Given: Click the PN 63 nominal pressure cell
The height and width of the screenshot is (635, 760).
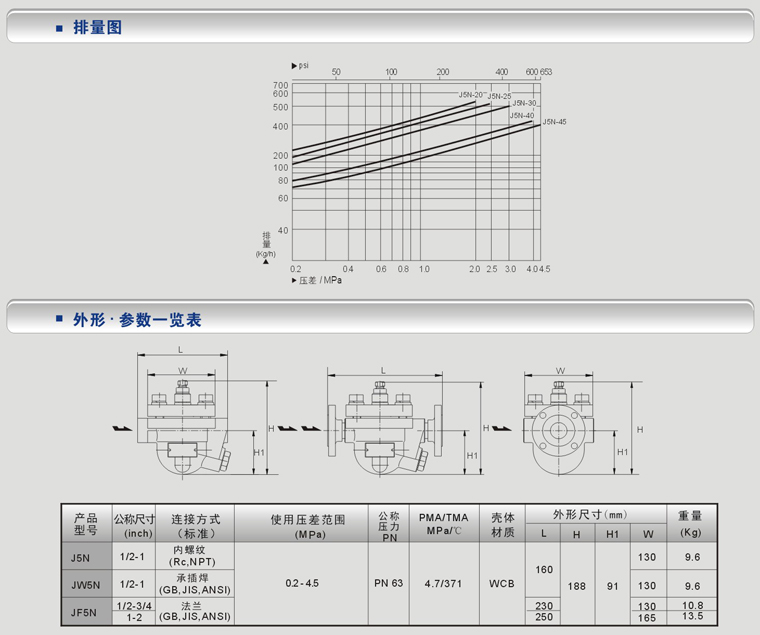Looking at the screenshot, I should tap(388, 583).
